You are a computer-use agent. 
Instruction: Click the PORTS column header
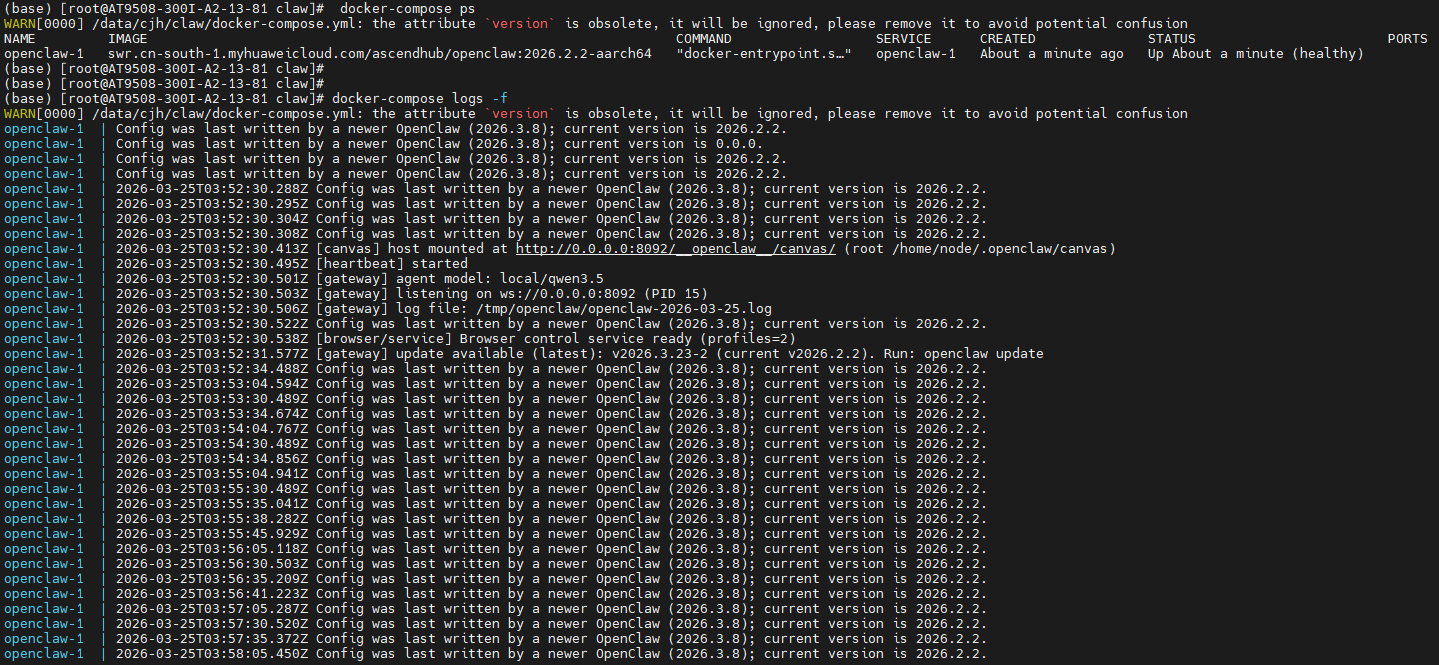click(x=1408, y=39)
